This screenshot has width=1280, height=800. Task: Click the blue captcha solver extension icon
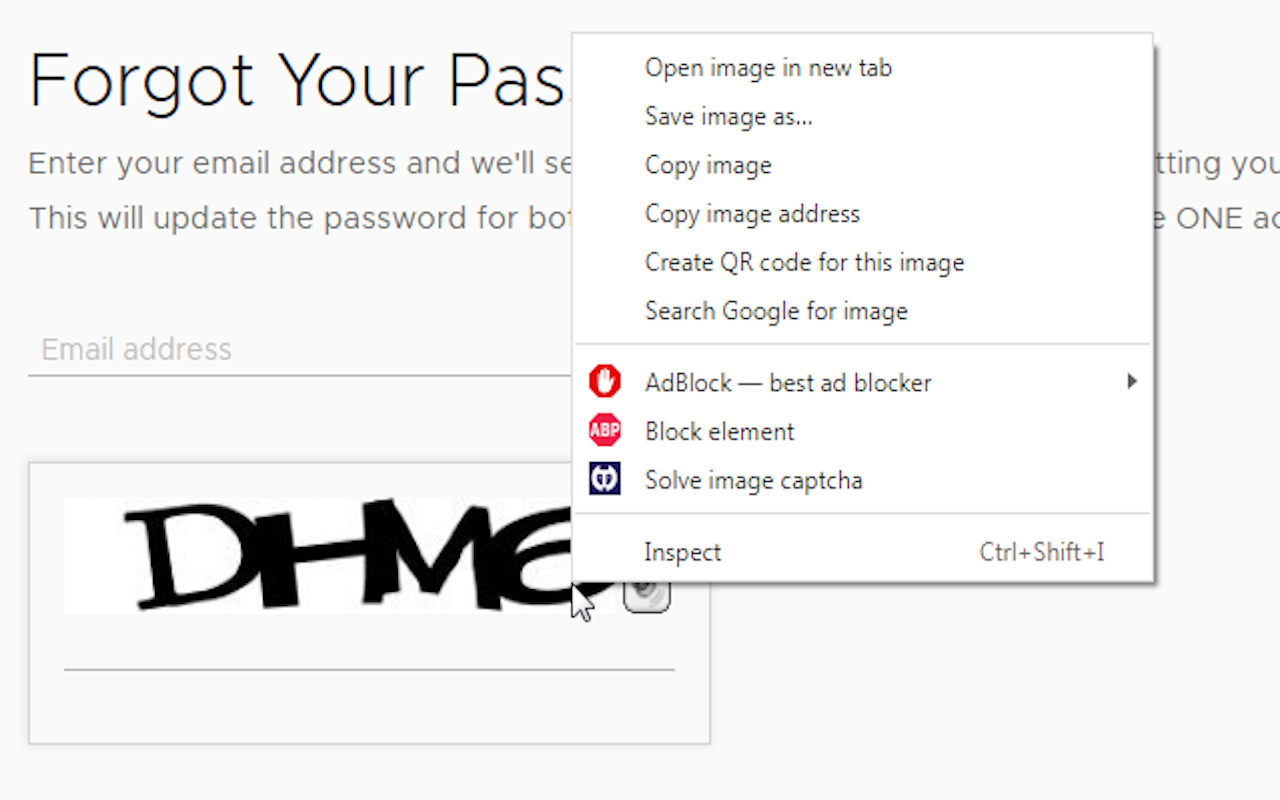[605, 479]
